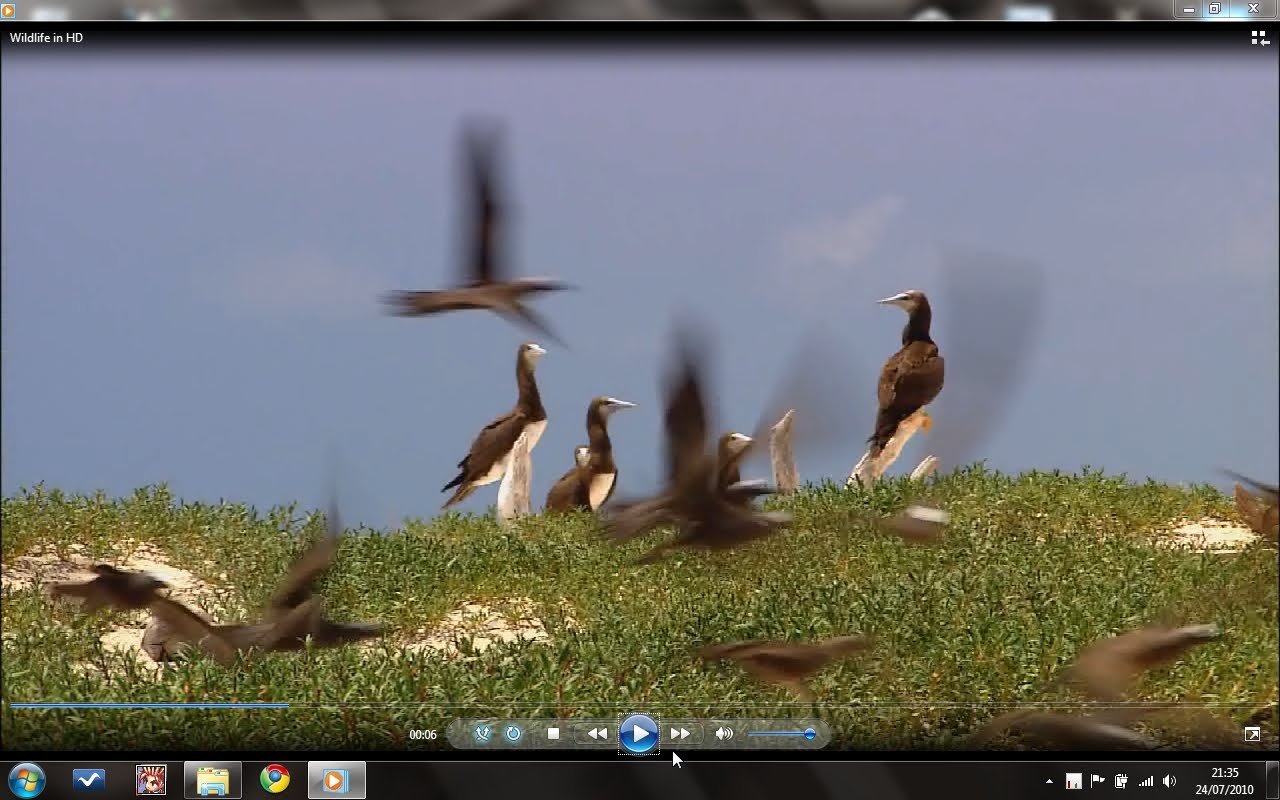1280x800 pixels.
Task: Mute the player volume
Action: point(724,734)
